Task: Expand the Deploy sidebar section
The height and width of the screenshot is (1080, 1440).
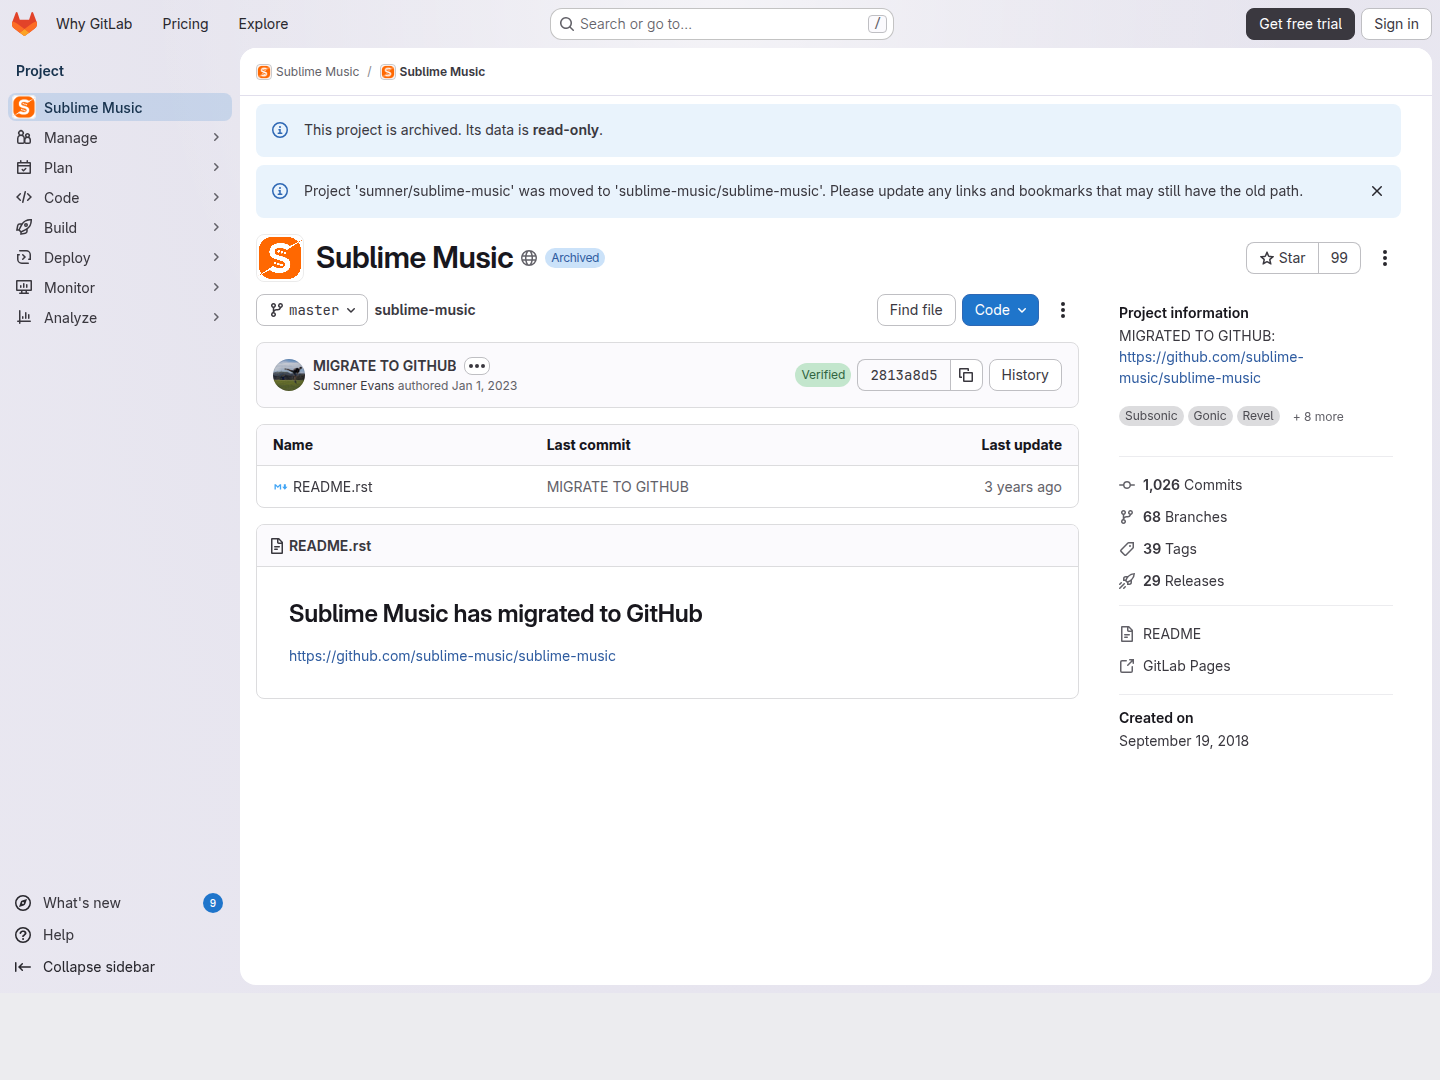Action: pyautogui.click(x=120, y=258)
